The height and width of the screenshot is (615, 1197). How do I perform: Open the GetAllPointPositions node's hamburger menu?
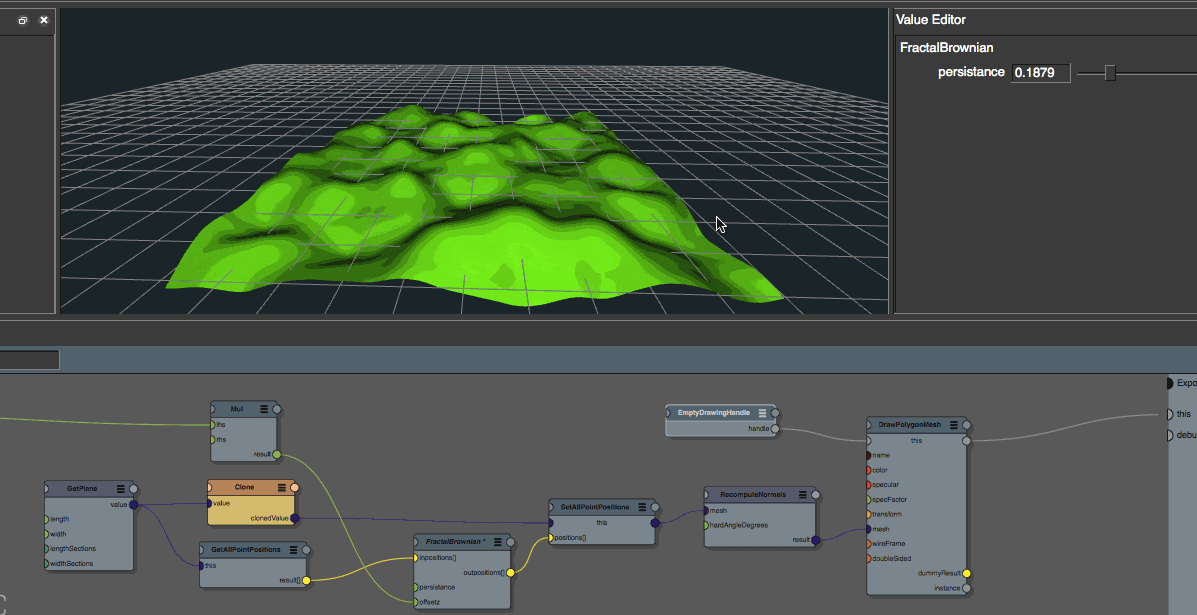[x=293, y=549]
